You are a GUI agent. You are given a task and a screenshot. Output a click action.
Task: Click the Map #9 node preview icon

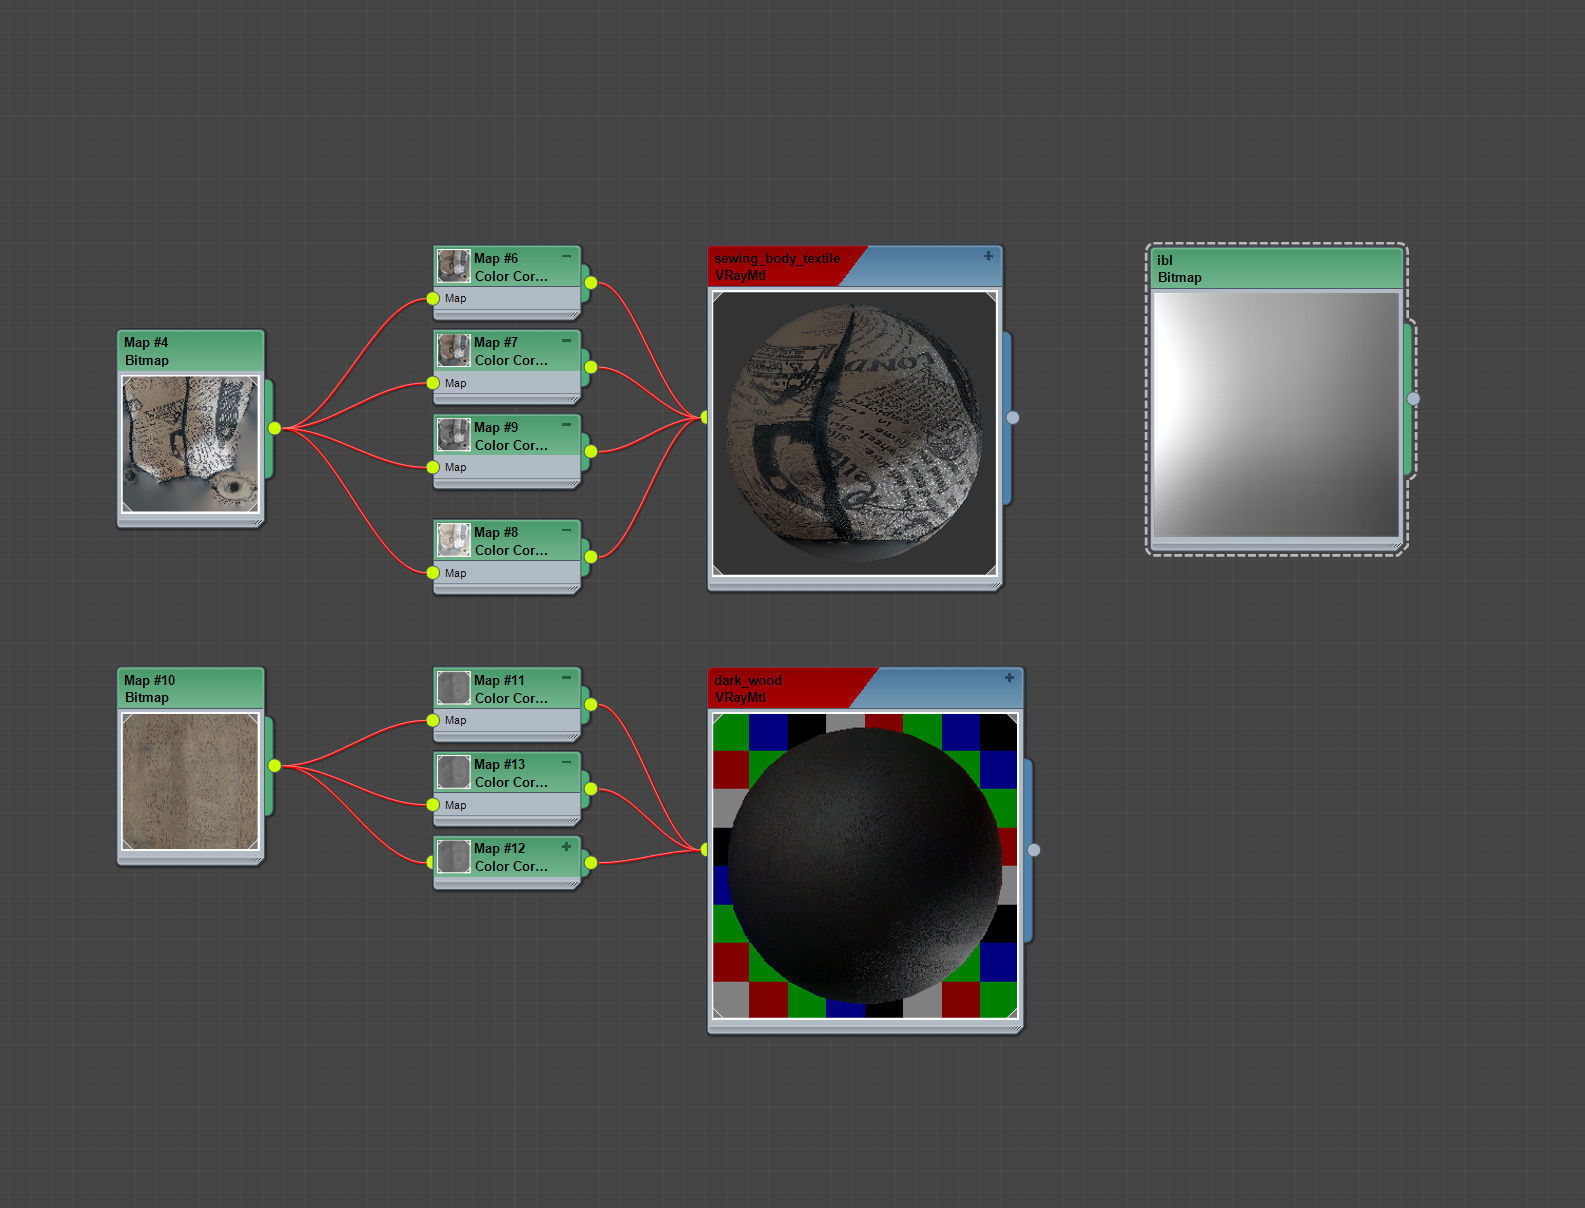(454, 435)
